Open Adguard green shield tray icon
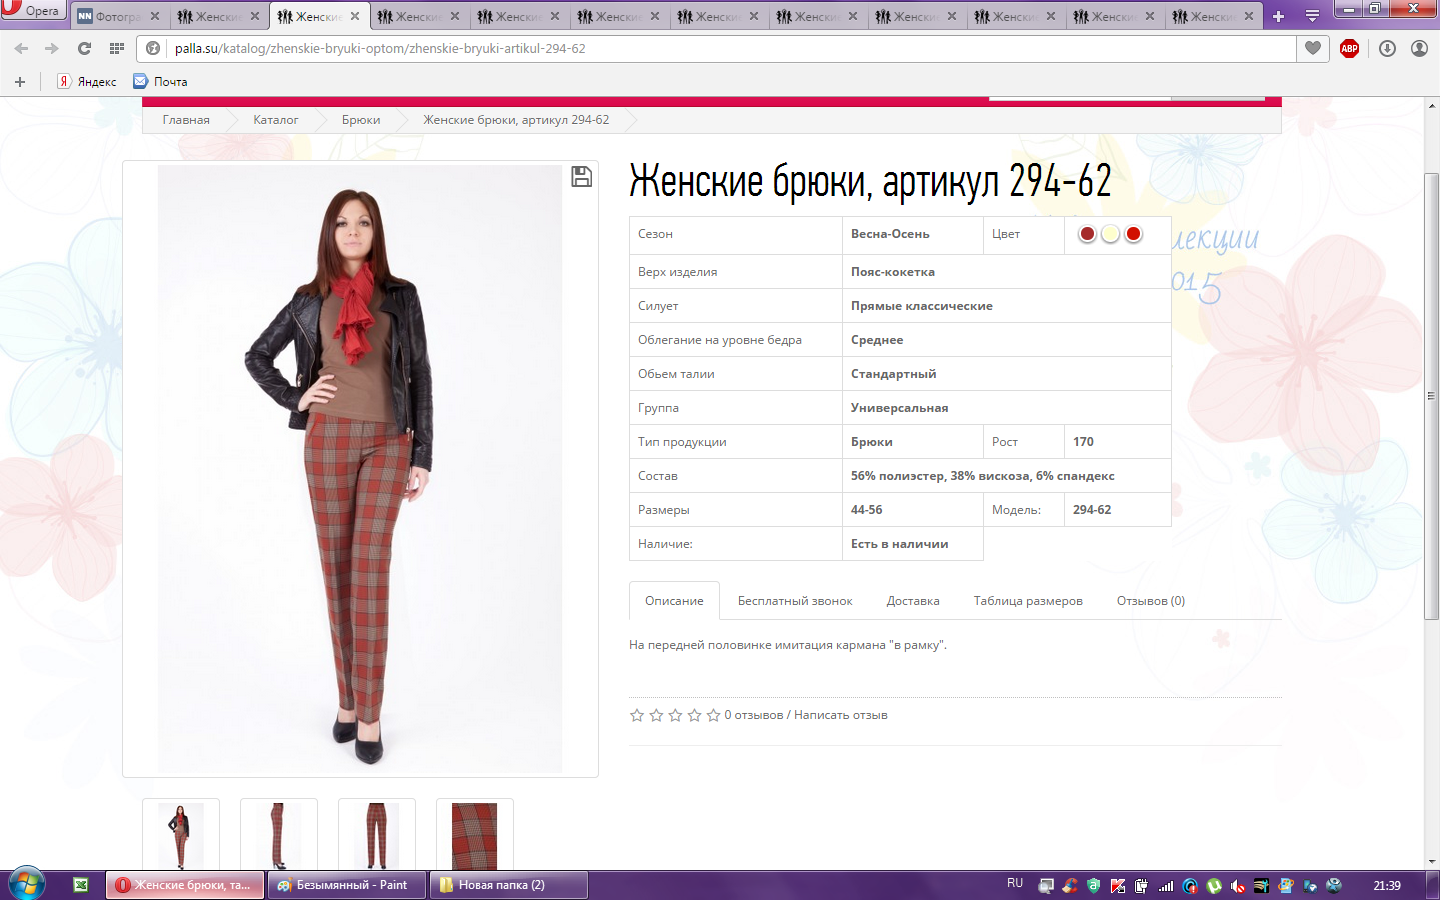 tap(1094, 886)
